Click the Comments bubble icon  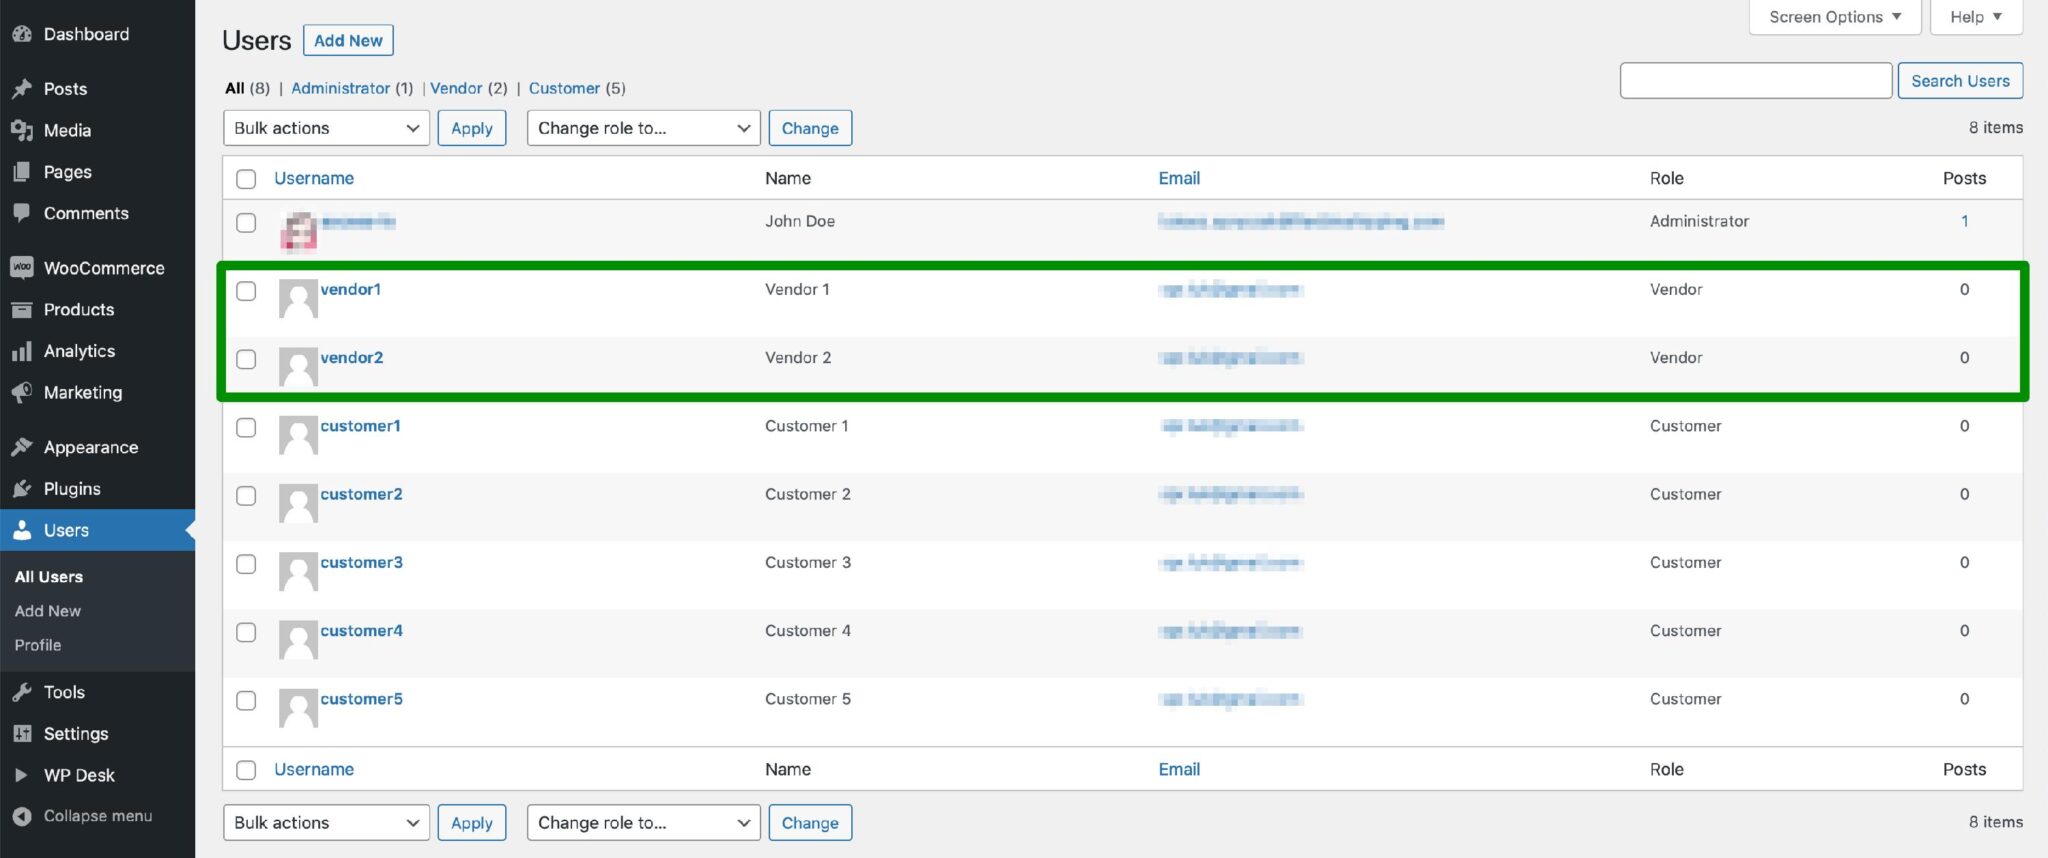(x=22, y=213)
